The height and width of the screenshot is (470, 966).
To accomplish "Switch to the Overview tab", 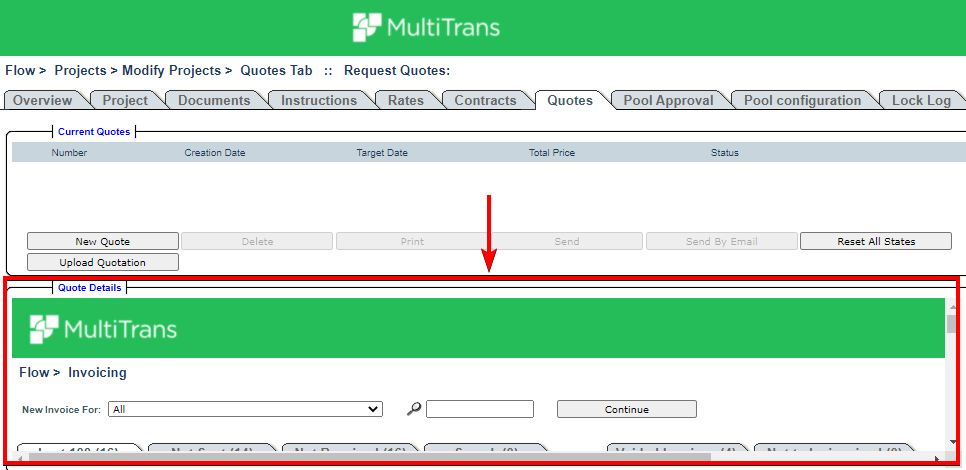I will click(43, 100).
